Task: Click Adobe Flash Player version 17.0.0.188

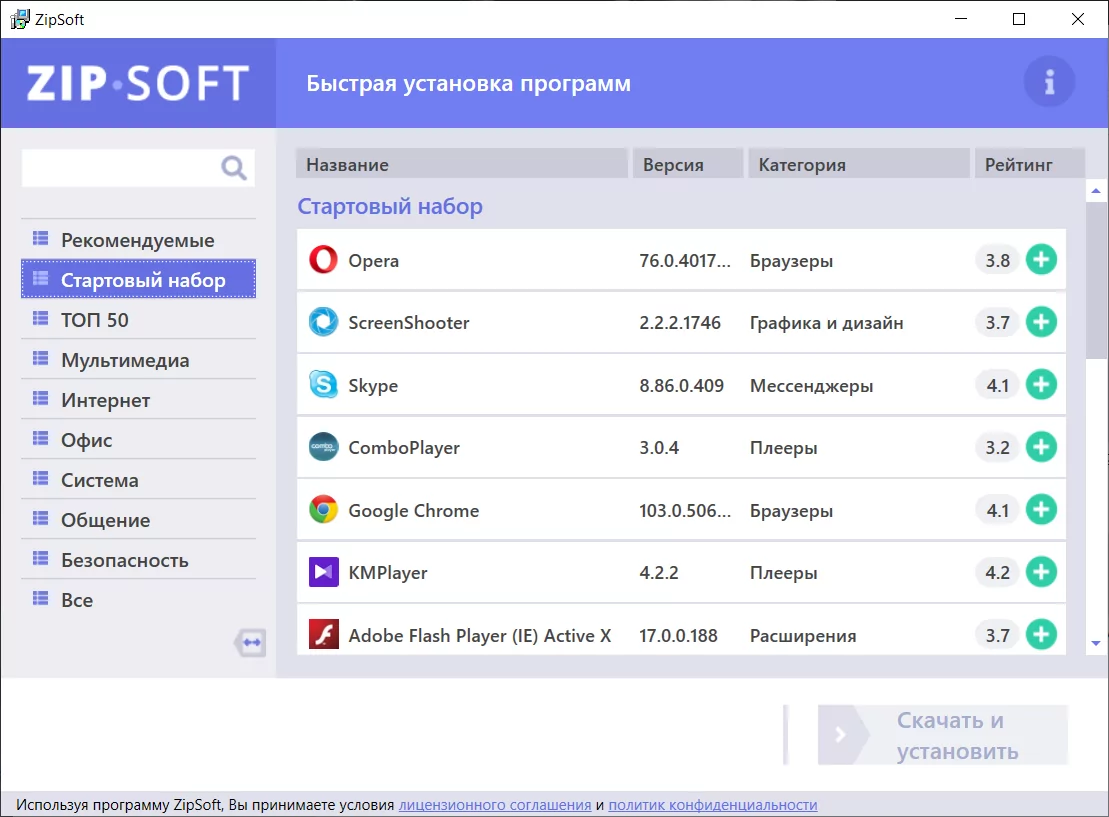Action: coord(678,635)
